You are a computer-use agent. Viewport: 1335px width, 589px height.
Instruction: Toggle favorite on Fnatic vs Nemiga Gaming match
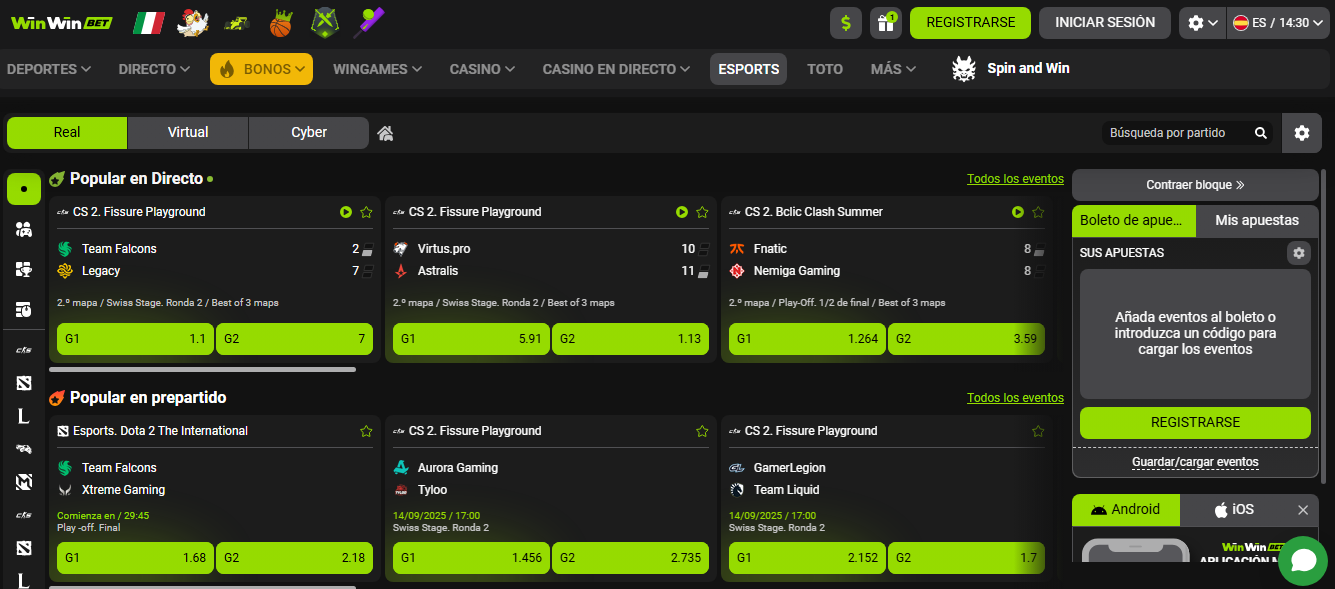pyautogui.click(x=1038, y=212)
